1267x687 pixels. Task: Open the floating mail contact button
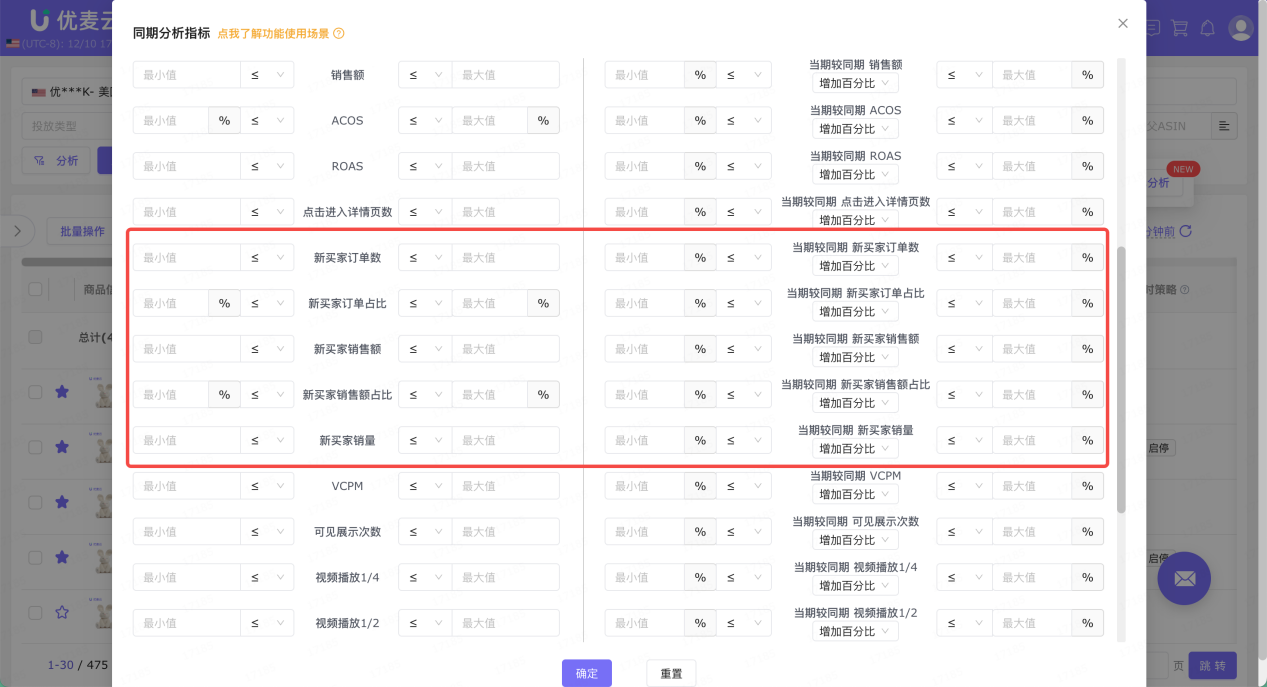click(x=1184, y=578)
